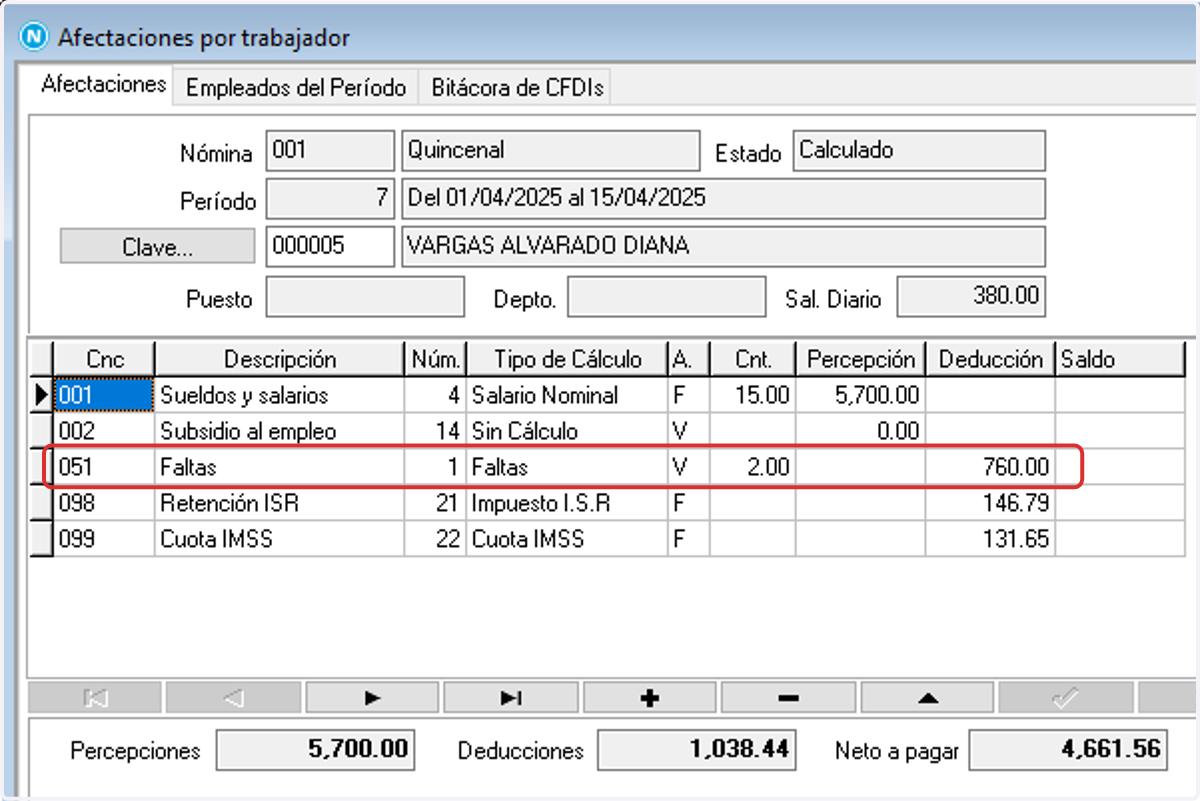Click the Estado field showing Calculado
Viewport: 1200px width, 801px height.
919,151
